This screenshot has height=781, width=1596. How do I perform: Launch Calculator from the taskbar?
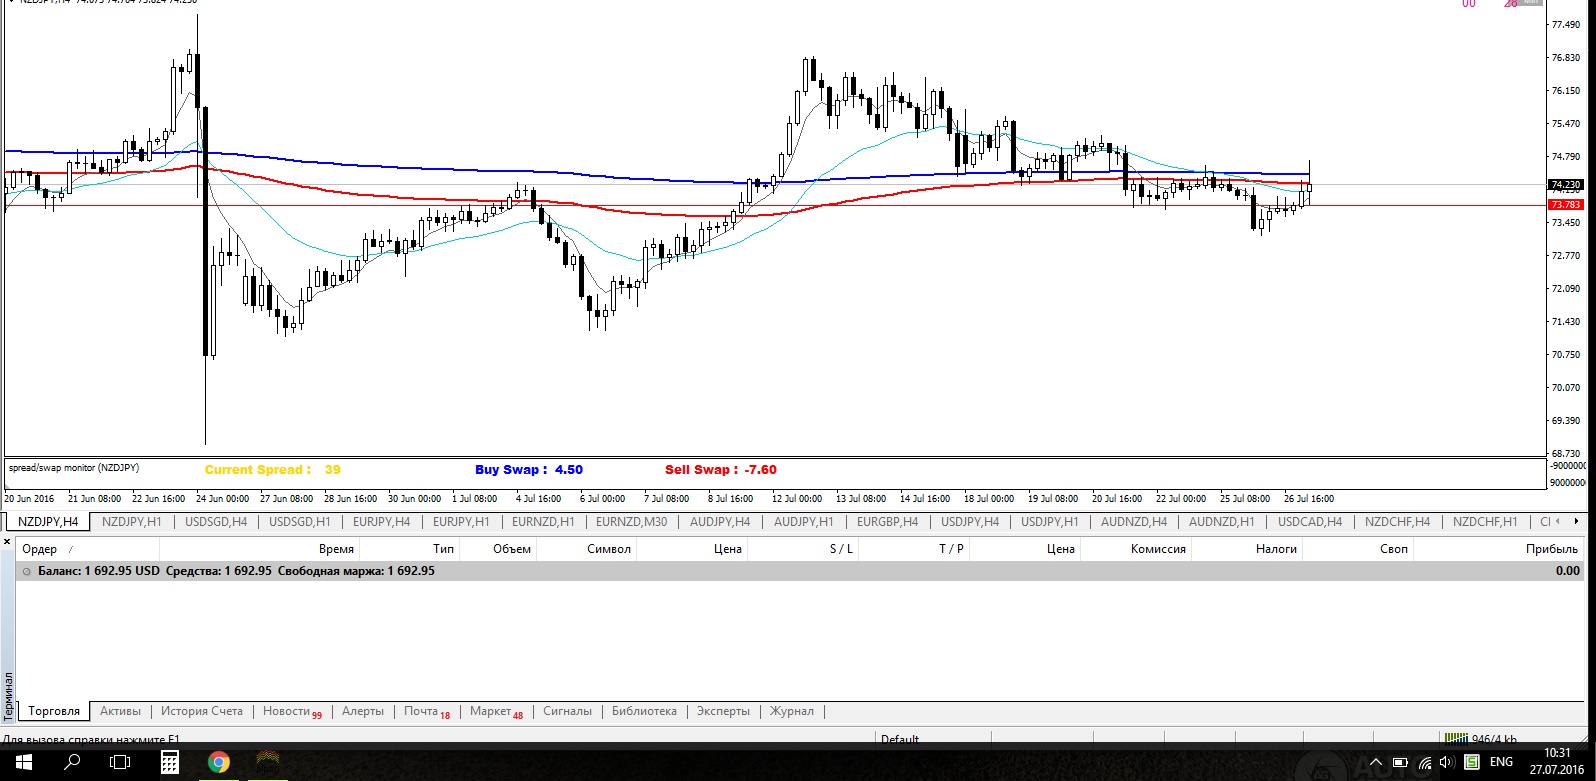[170, 763]
